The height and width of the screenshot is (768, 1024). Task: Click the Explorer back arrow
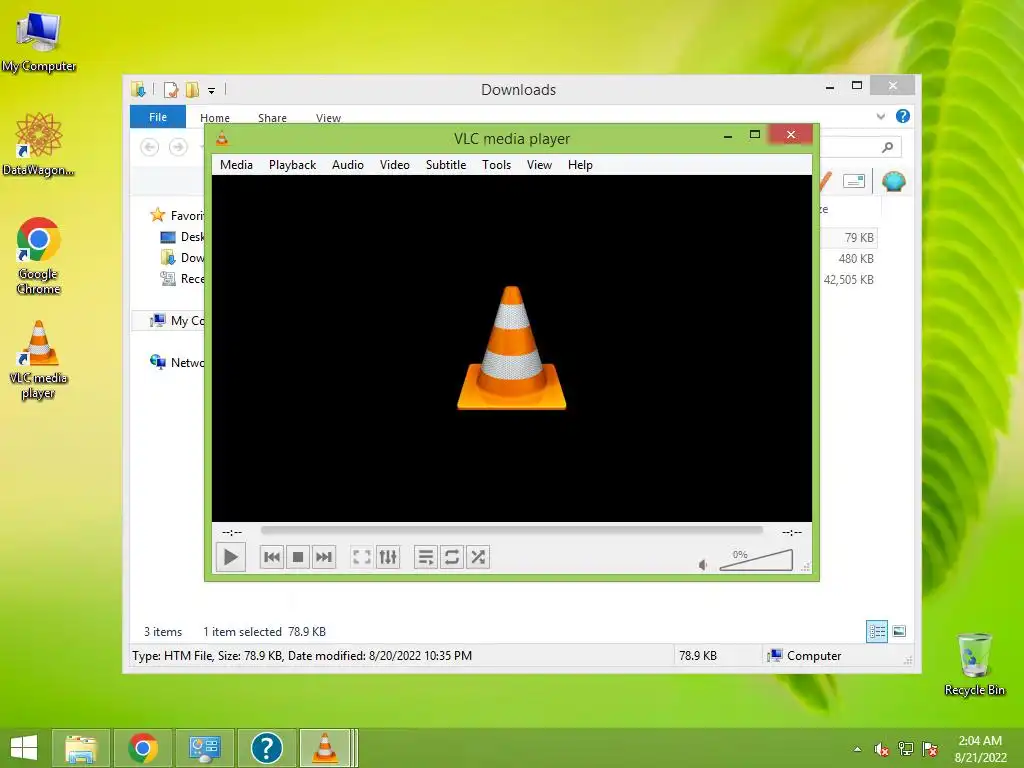[150, 147]
